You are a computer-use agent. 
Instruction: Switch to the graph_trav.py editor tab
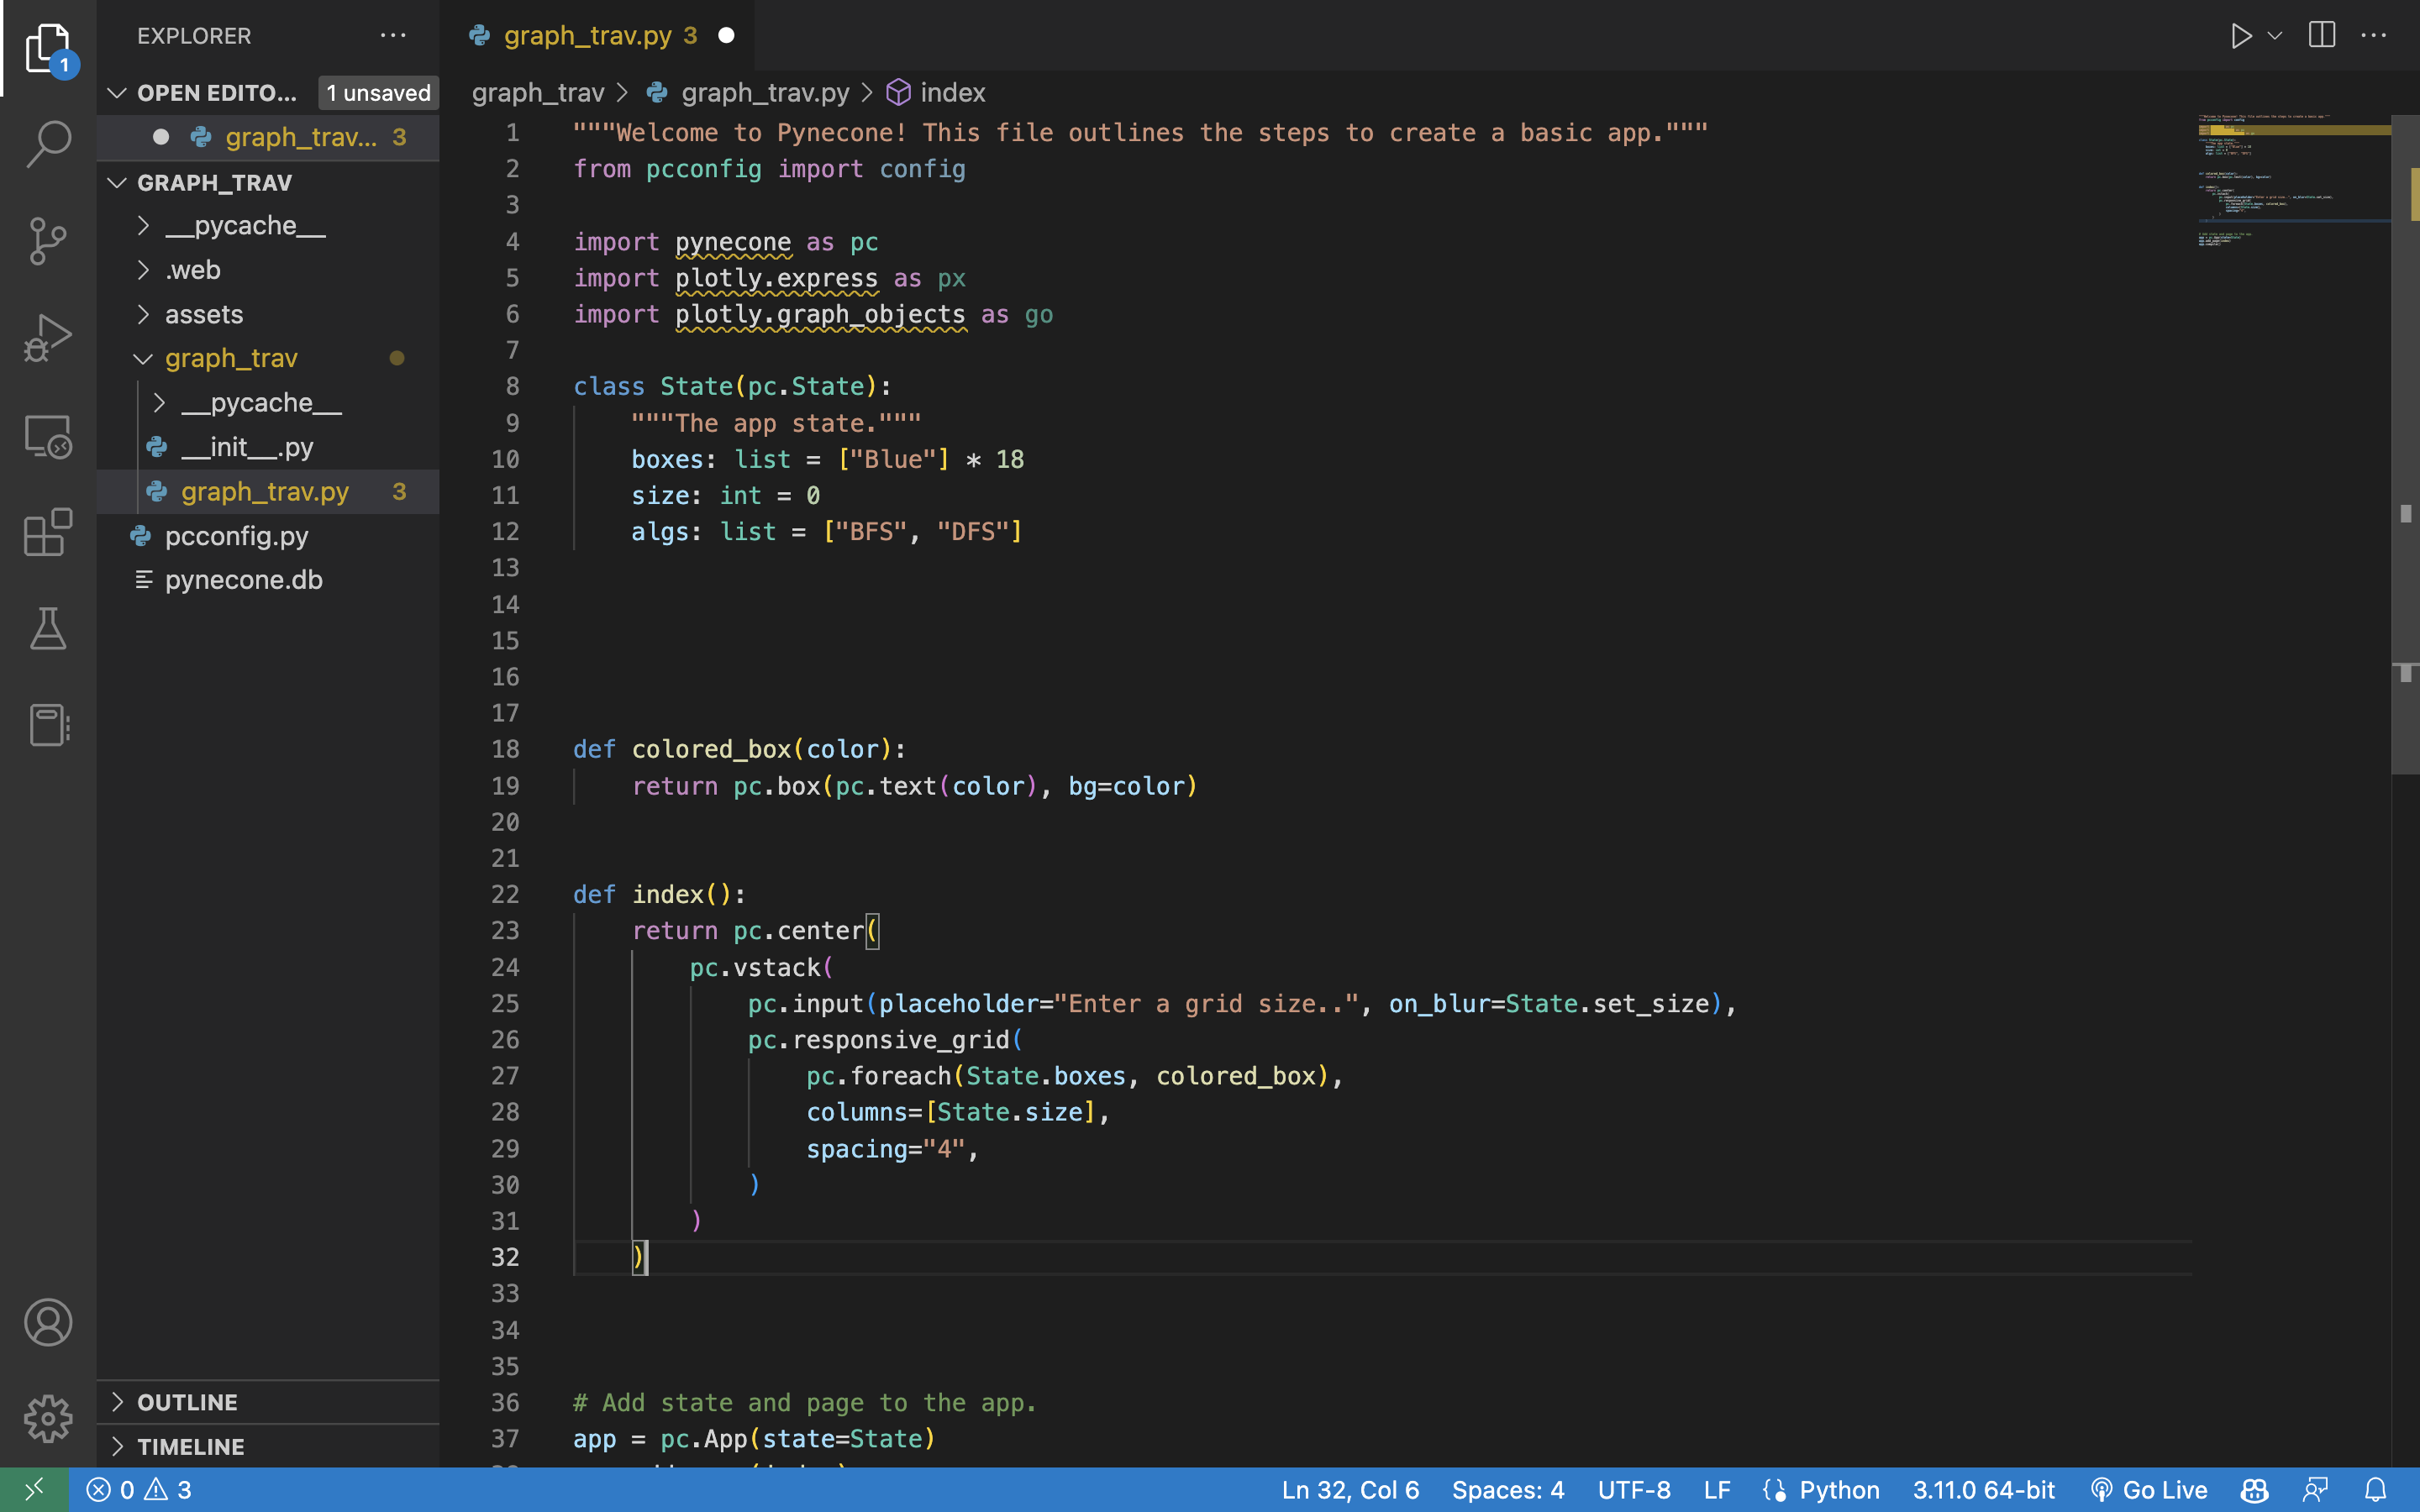pyautogui.click(x=588, y=35)
